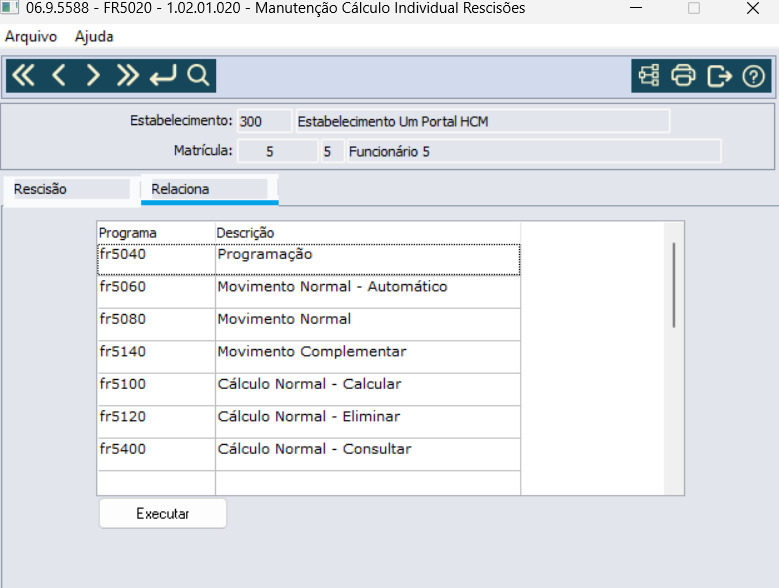
Task: Click the Movimento Normal description for fr5080
Action: pyautogui.click(x=368, y=324)
